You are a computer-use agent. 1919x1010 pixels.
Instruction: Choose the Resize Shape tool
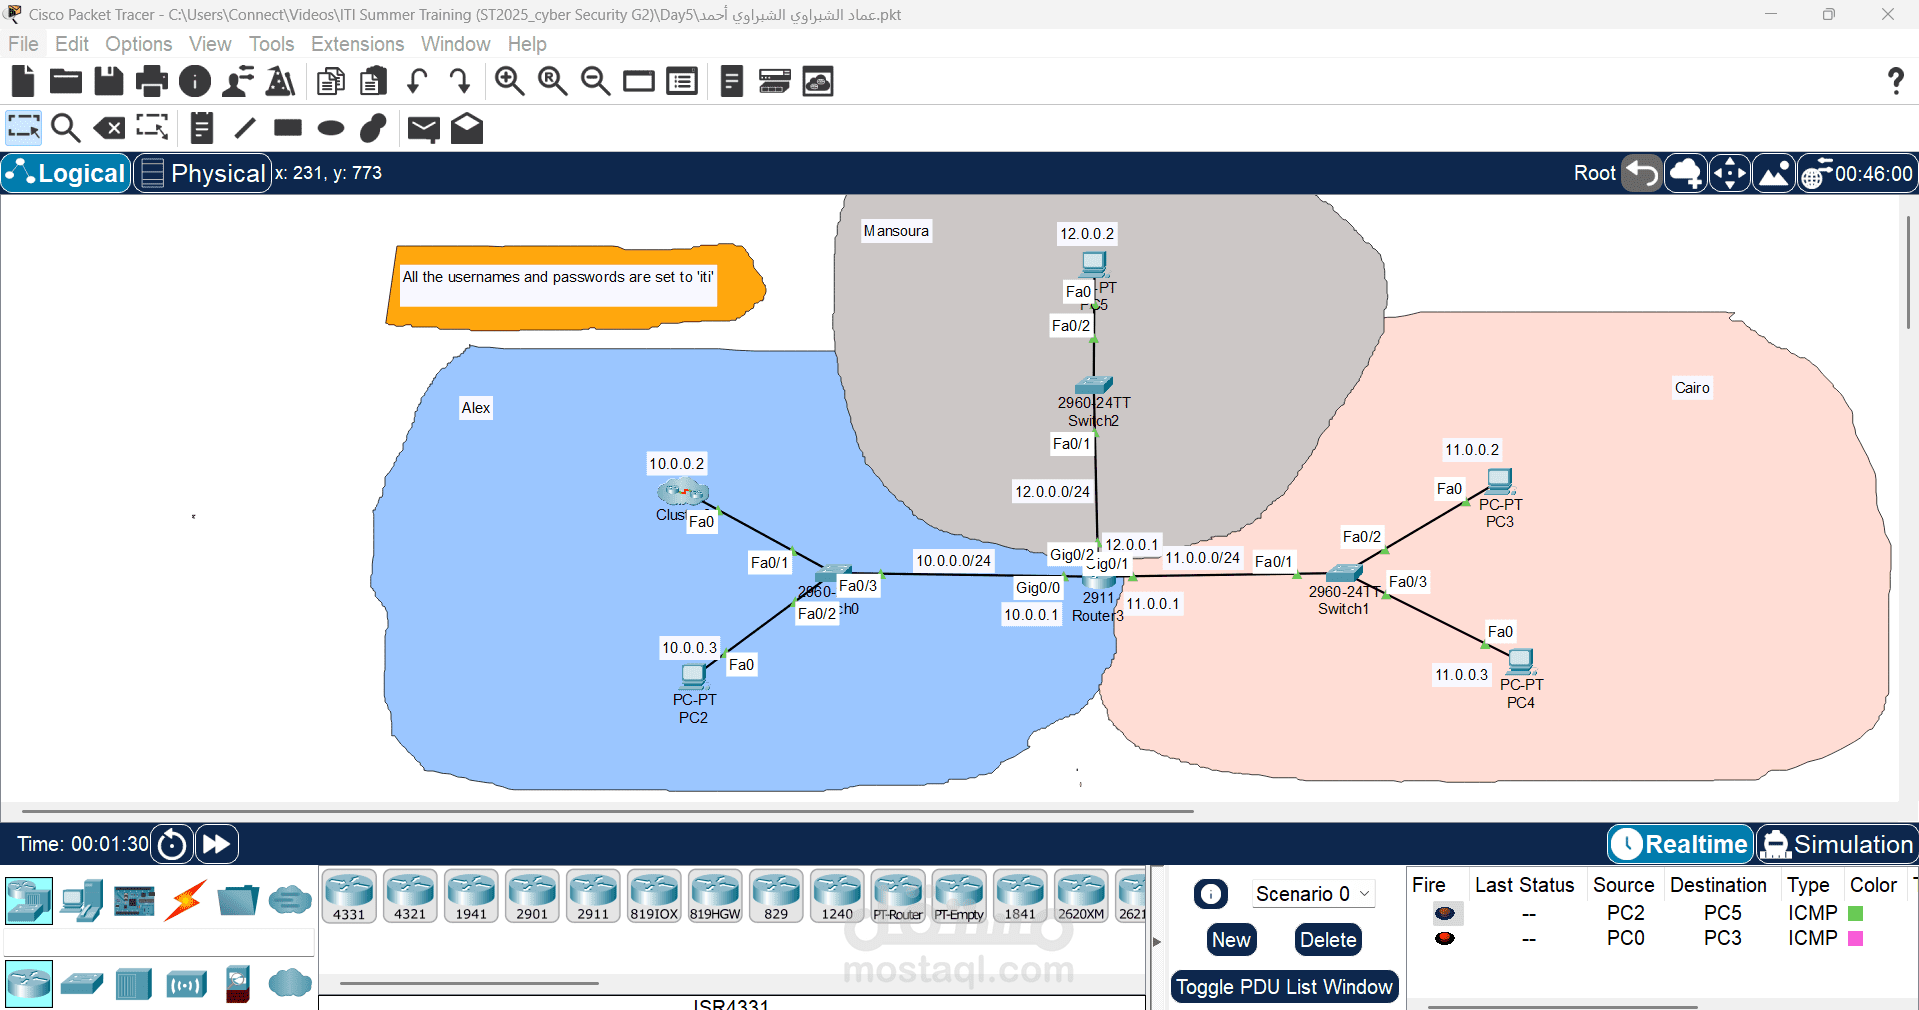152,128
